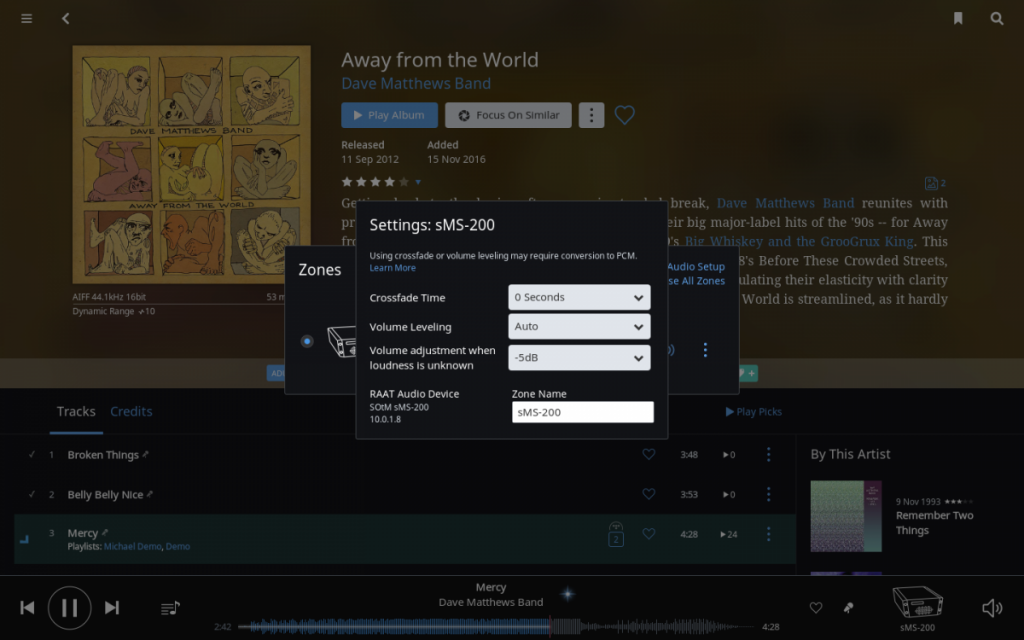
Task: Expand the star rating dropdown arrow
Action: [x=418, y=182]
